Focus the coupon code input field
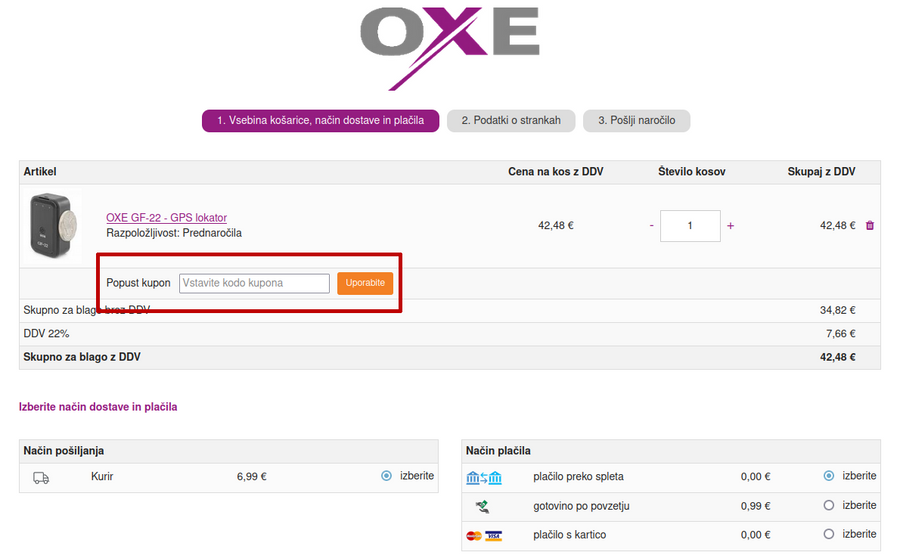900x555 pixels. (254, 283)
